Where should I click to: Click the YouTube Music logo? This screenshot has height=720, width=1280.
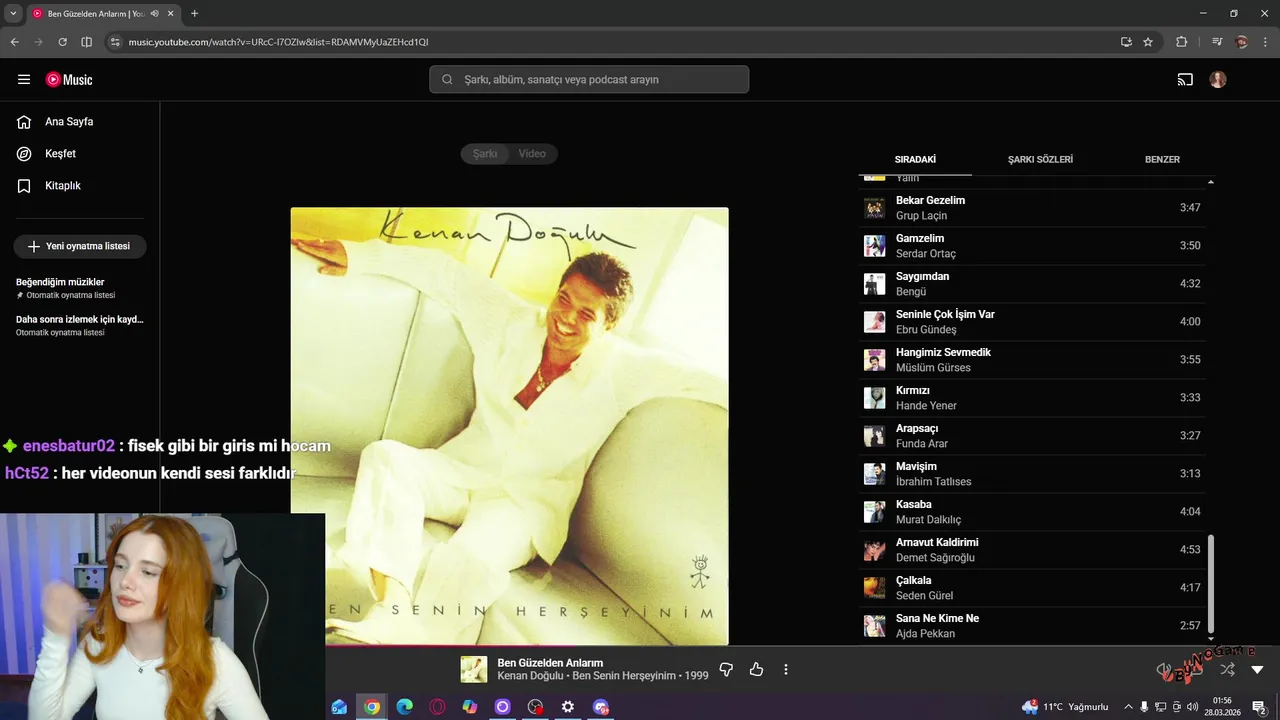(69, 80)
